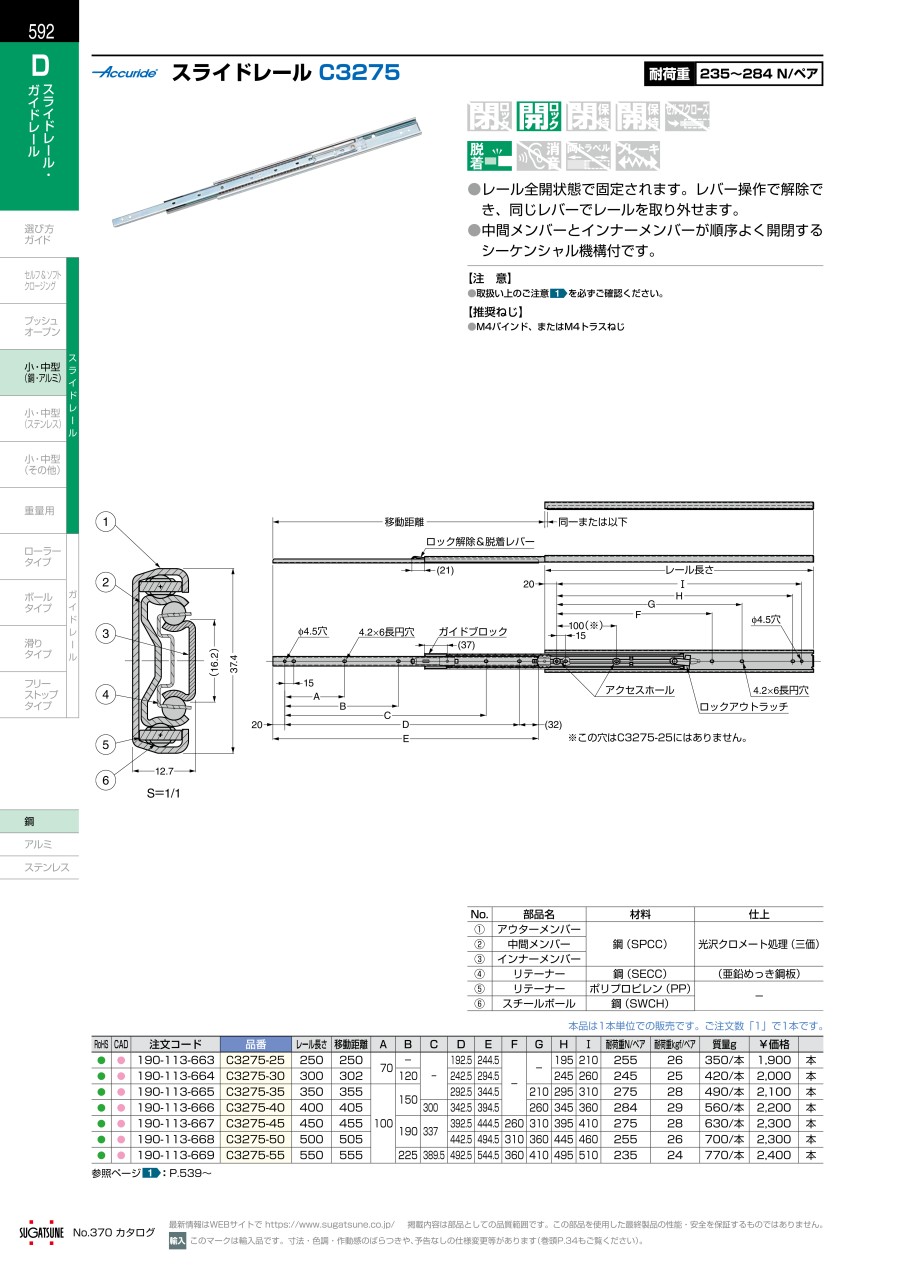Open the ボールタイプ side index section
This screenshot has height=1272, width=900.
[38, 602]
